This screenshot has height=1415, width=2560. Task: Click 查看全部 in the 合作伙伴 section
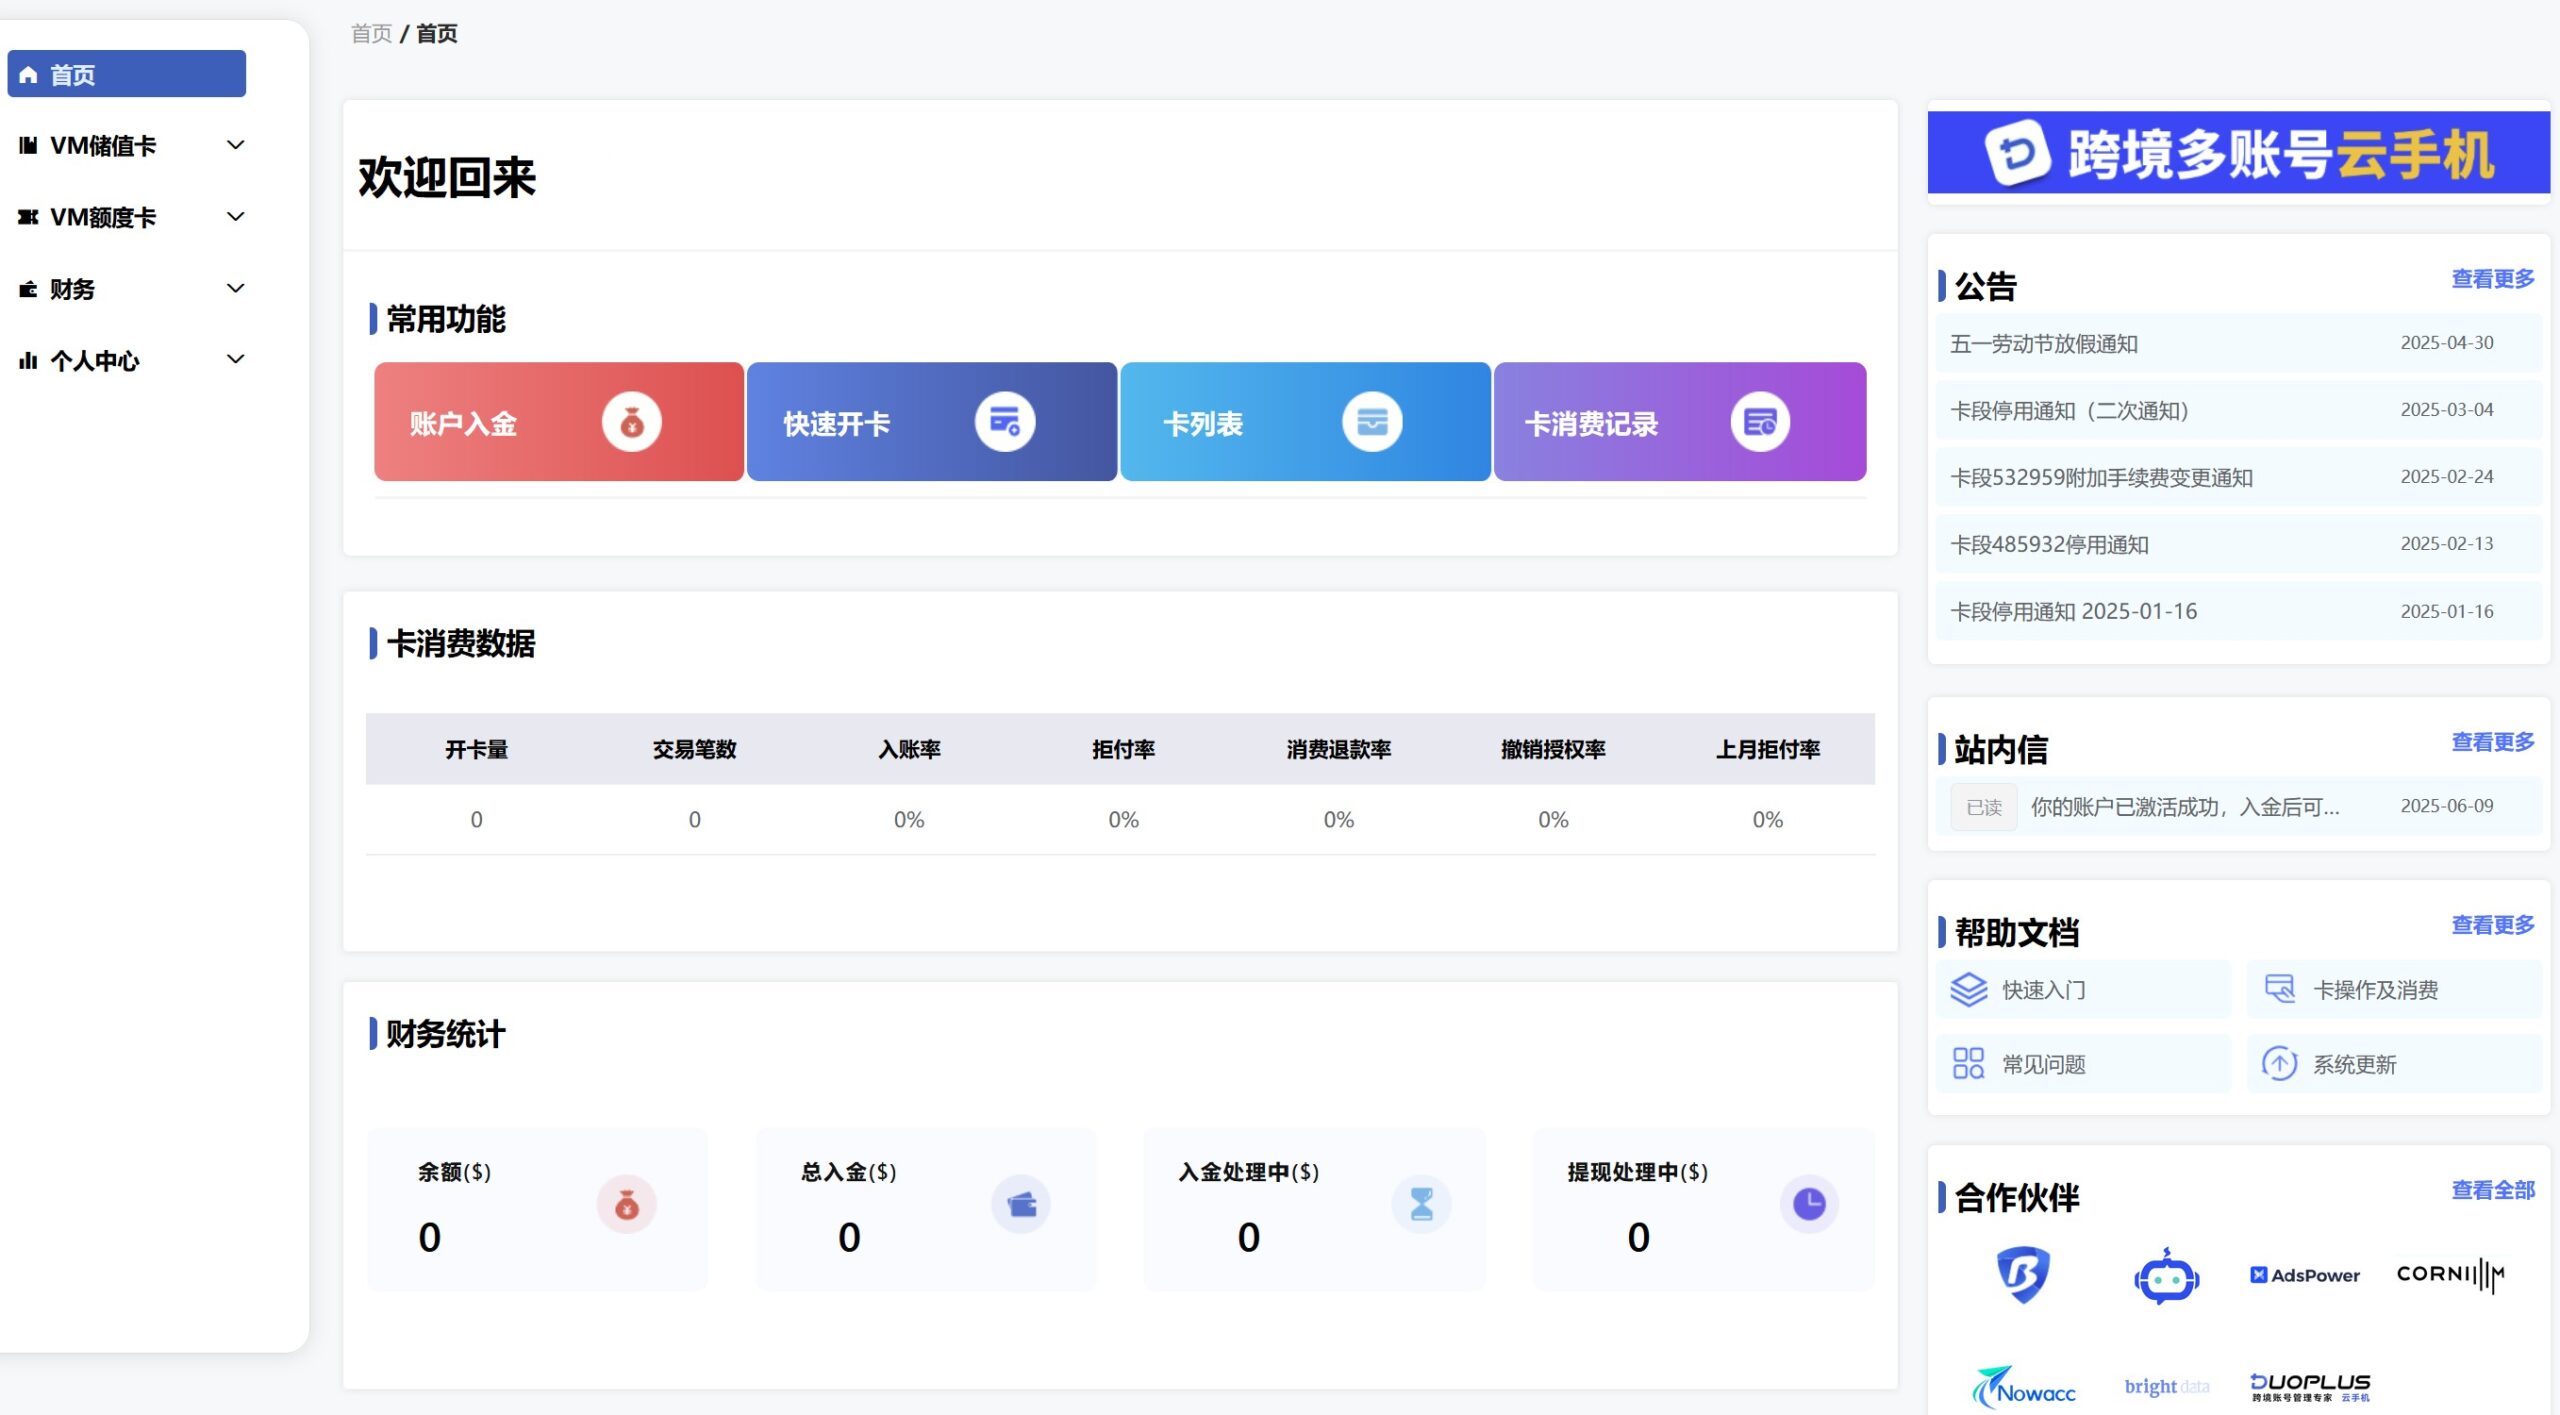click(x=2492, y=1190)
